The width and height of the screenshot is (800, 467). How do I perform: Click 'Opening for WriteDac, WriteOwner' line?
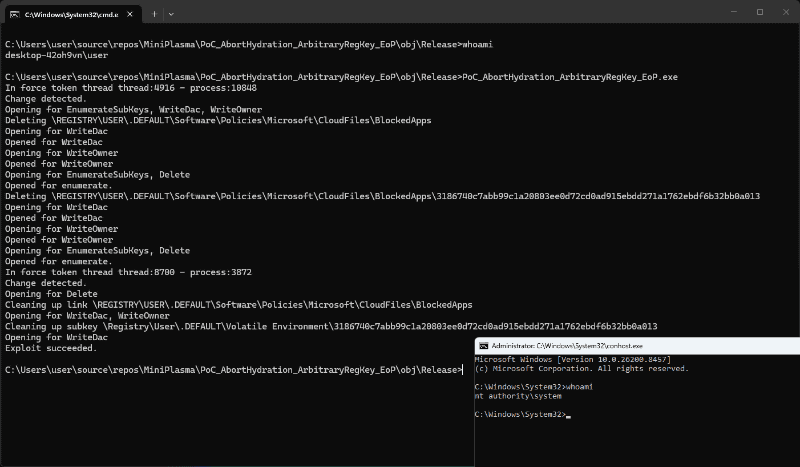pos(87,315)
